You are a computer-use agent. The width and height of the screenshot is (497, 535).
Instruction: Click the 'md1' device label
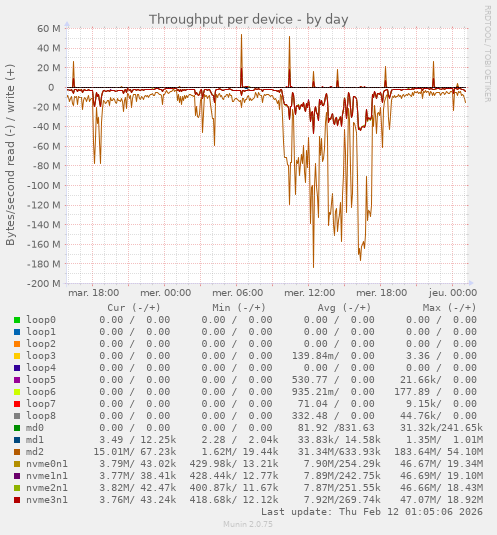point(35,440)
